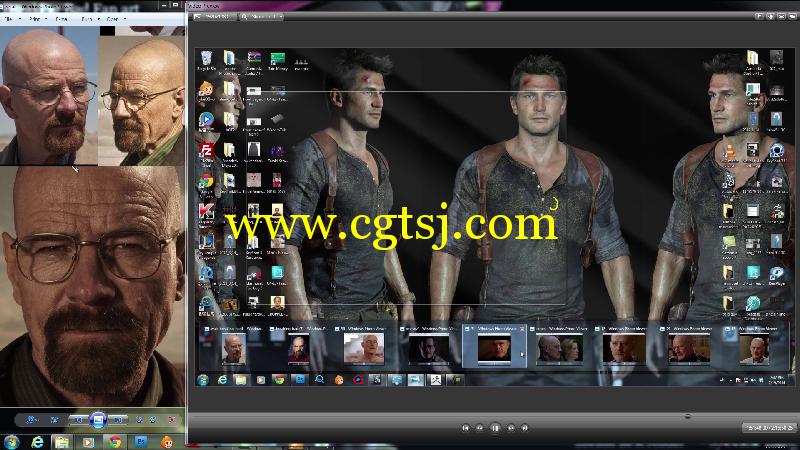Select the highlighted dark preview thumbnail
Viewport: 800px width, 450px height.
pyautogui.click(x=494, y=345)
